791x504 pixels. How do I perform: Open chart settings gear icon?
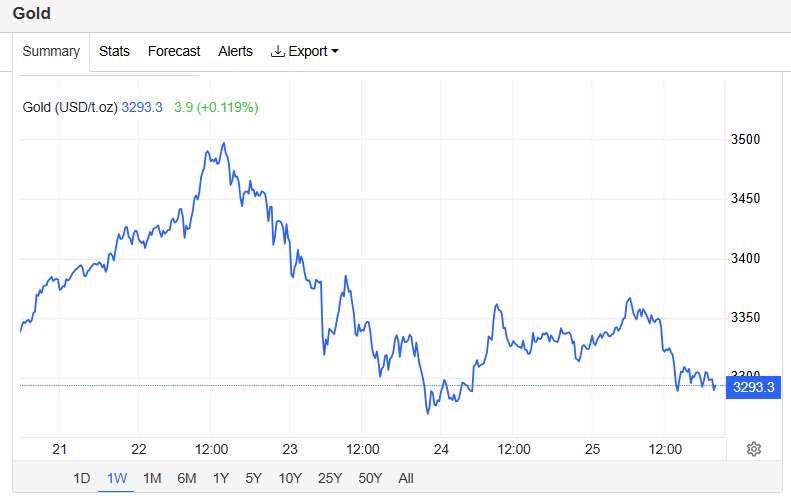coord(754,449)
